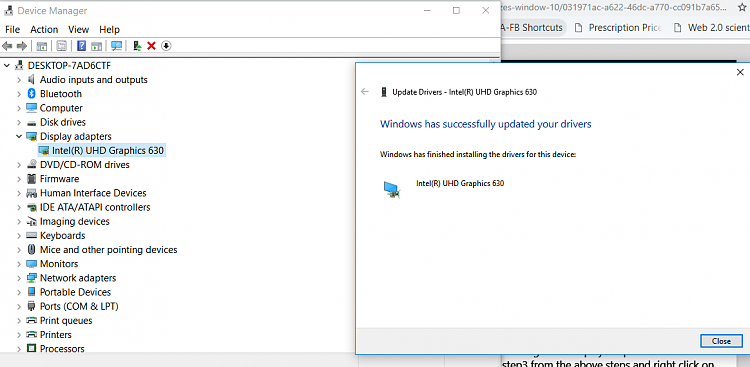The width and height of the screenshot is (750, 367).
Task: Click the Show/Hide Console Tree toolbar icon
Action: 42,46
